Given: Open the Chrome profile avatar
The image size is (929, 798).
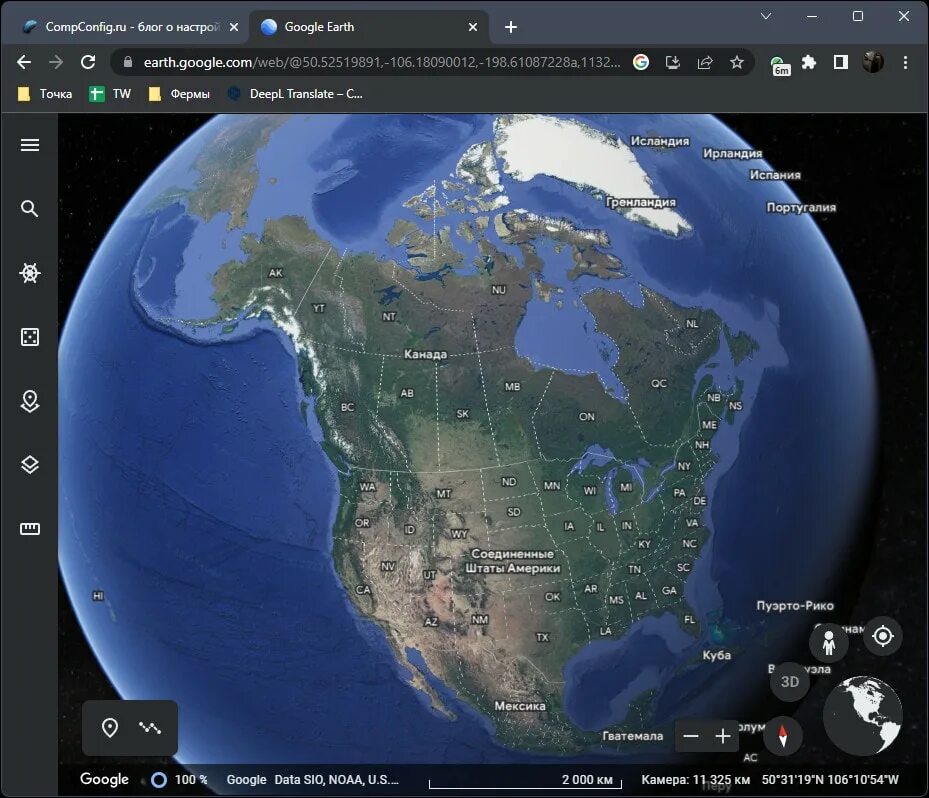Looking at the screenshot, I should coord(873,62).
